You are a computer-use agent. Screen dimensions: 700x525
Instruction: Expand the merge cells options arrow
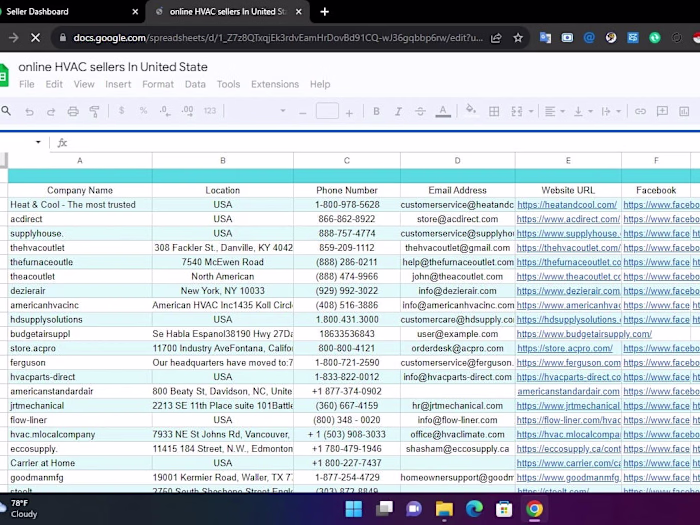(x=531, y=111)
